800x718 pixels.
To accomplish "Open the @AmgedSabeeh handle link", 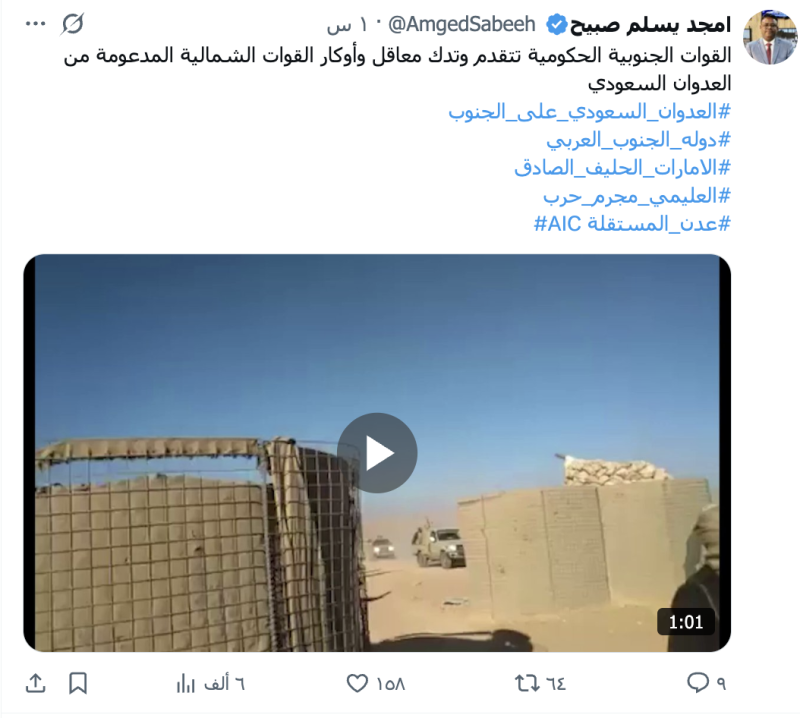I will tap(462, 24).
